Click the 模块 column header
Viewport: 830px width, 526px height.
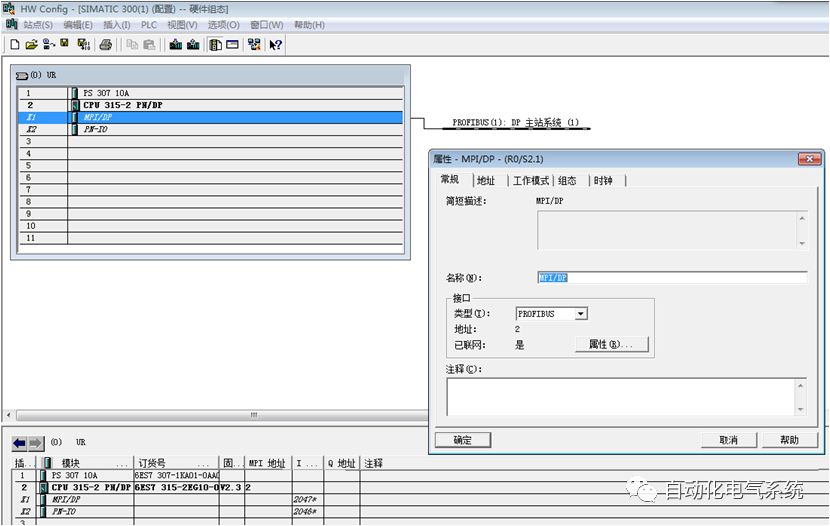tap(87, 463)
